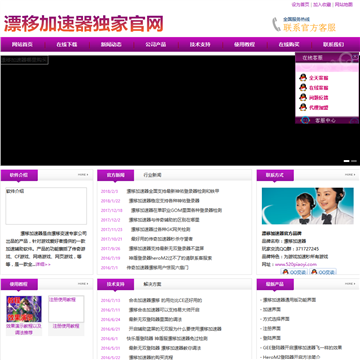Click the QQ penguin icon beside 代理加盟

[x=303, y=107]
